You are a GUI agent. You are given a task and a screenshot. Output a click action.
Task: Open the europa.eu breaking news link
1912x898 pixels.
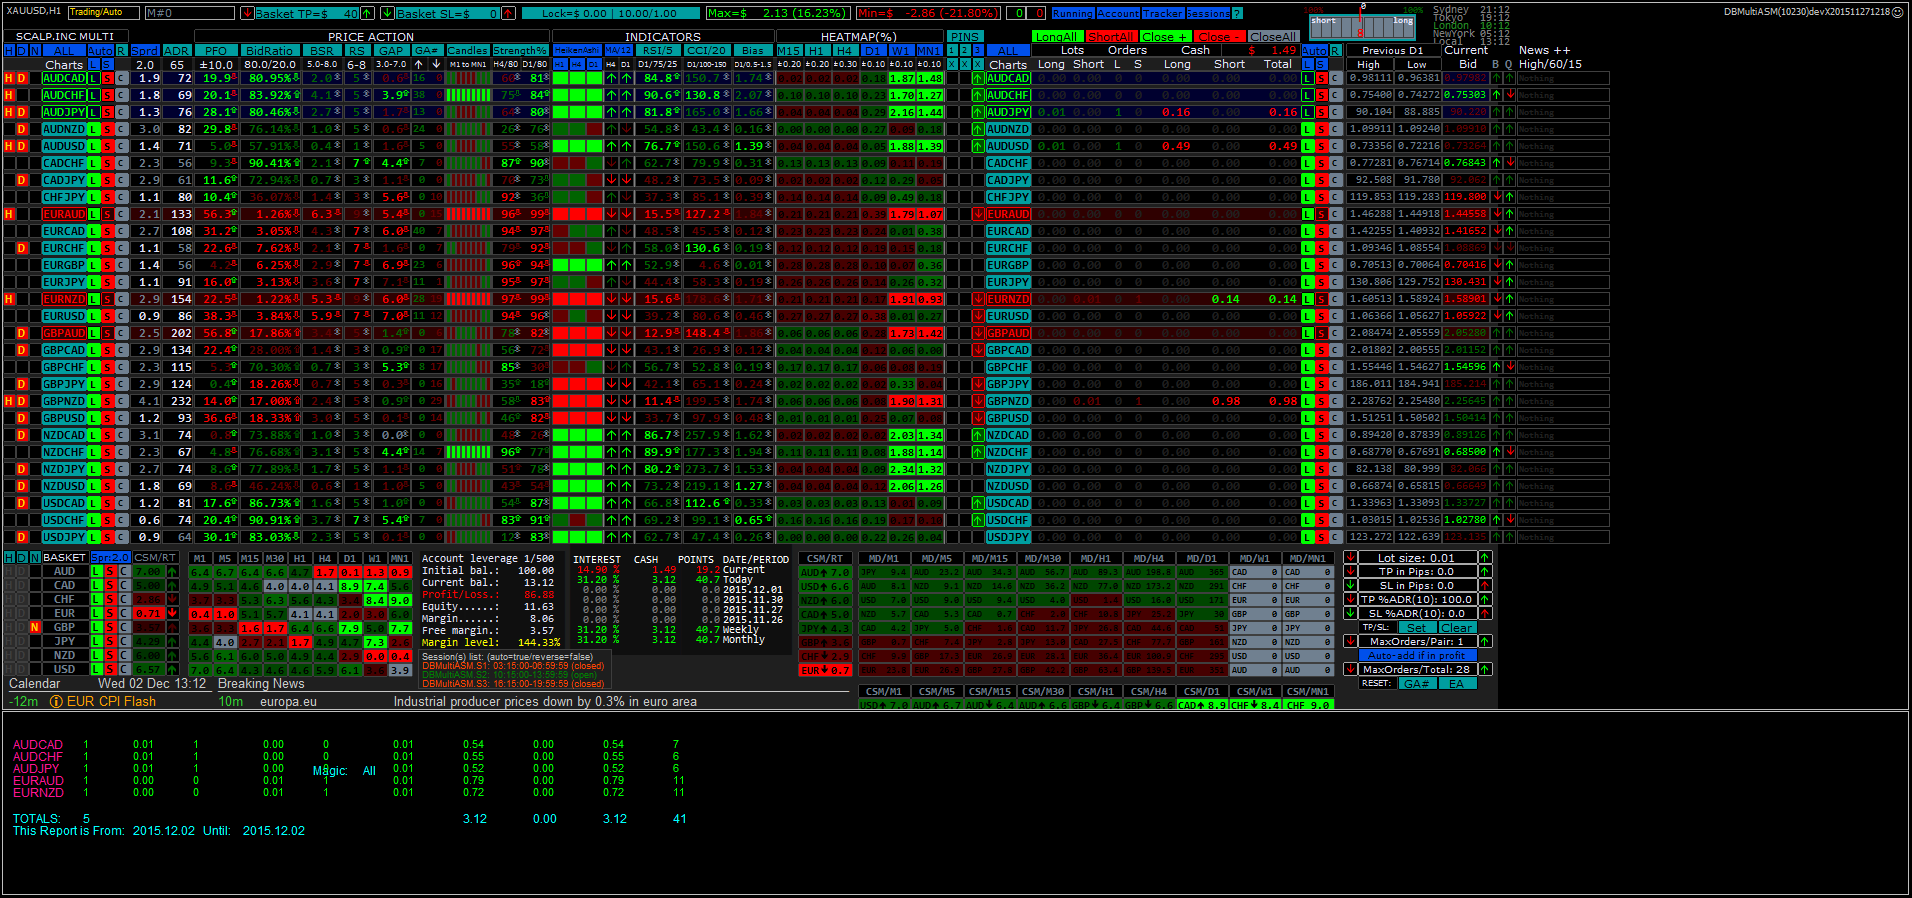pyautogui.click(x=288, y=701)
